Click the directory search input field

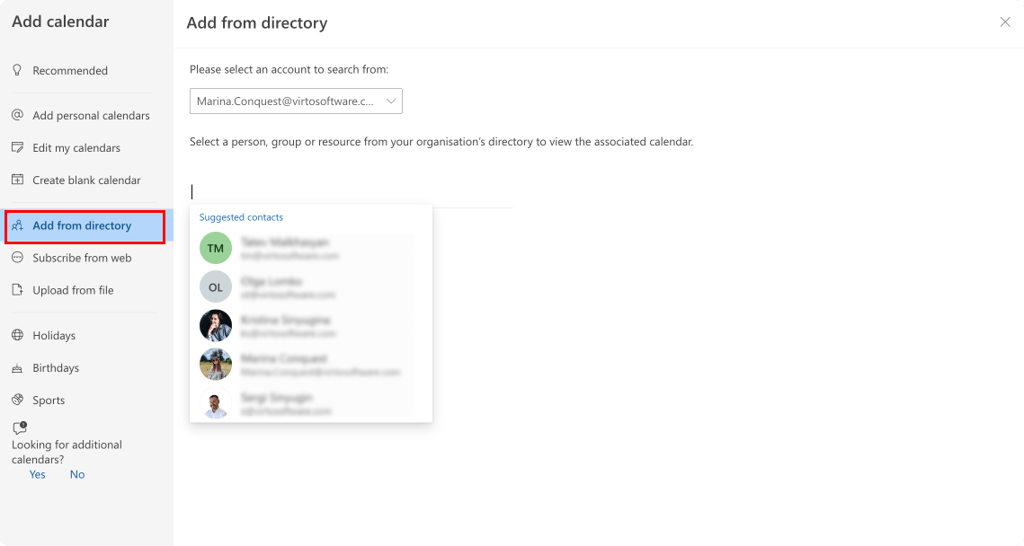pyautogui.click(x=351, y=192)
